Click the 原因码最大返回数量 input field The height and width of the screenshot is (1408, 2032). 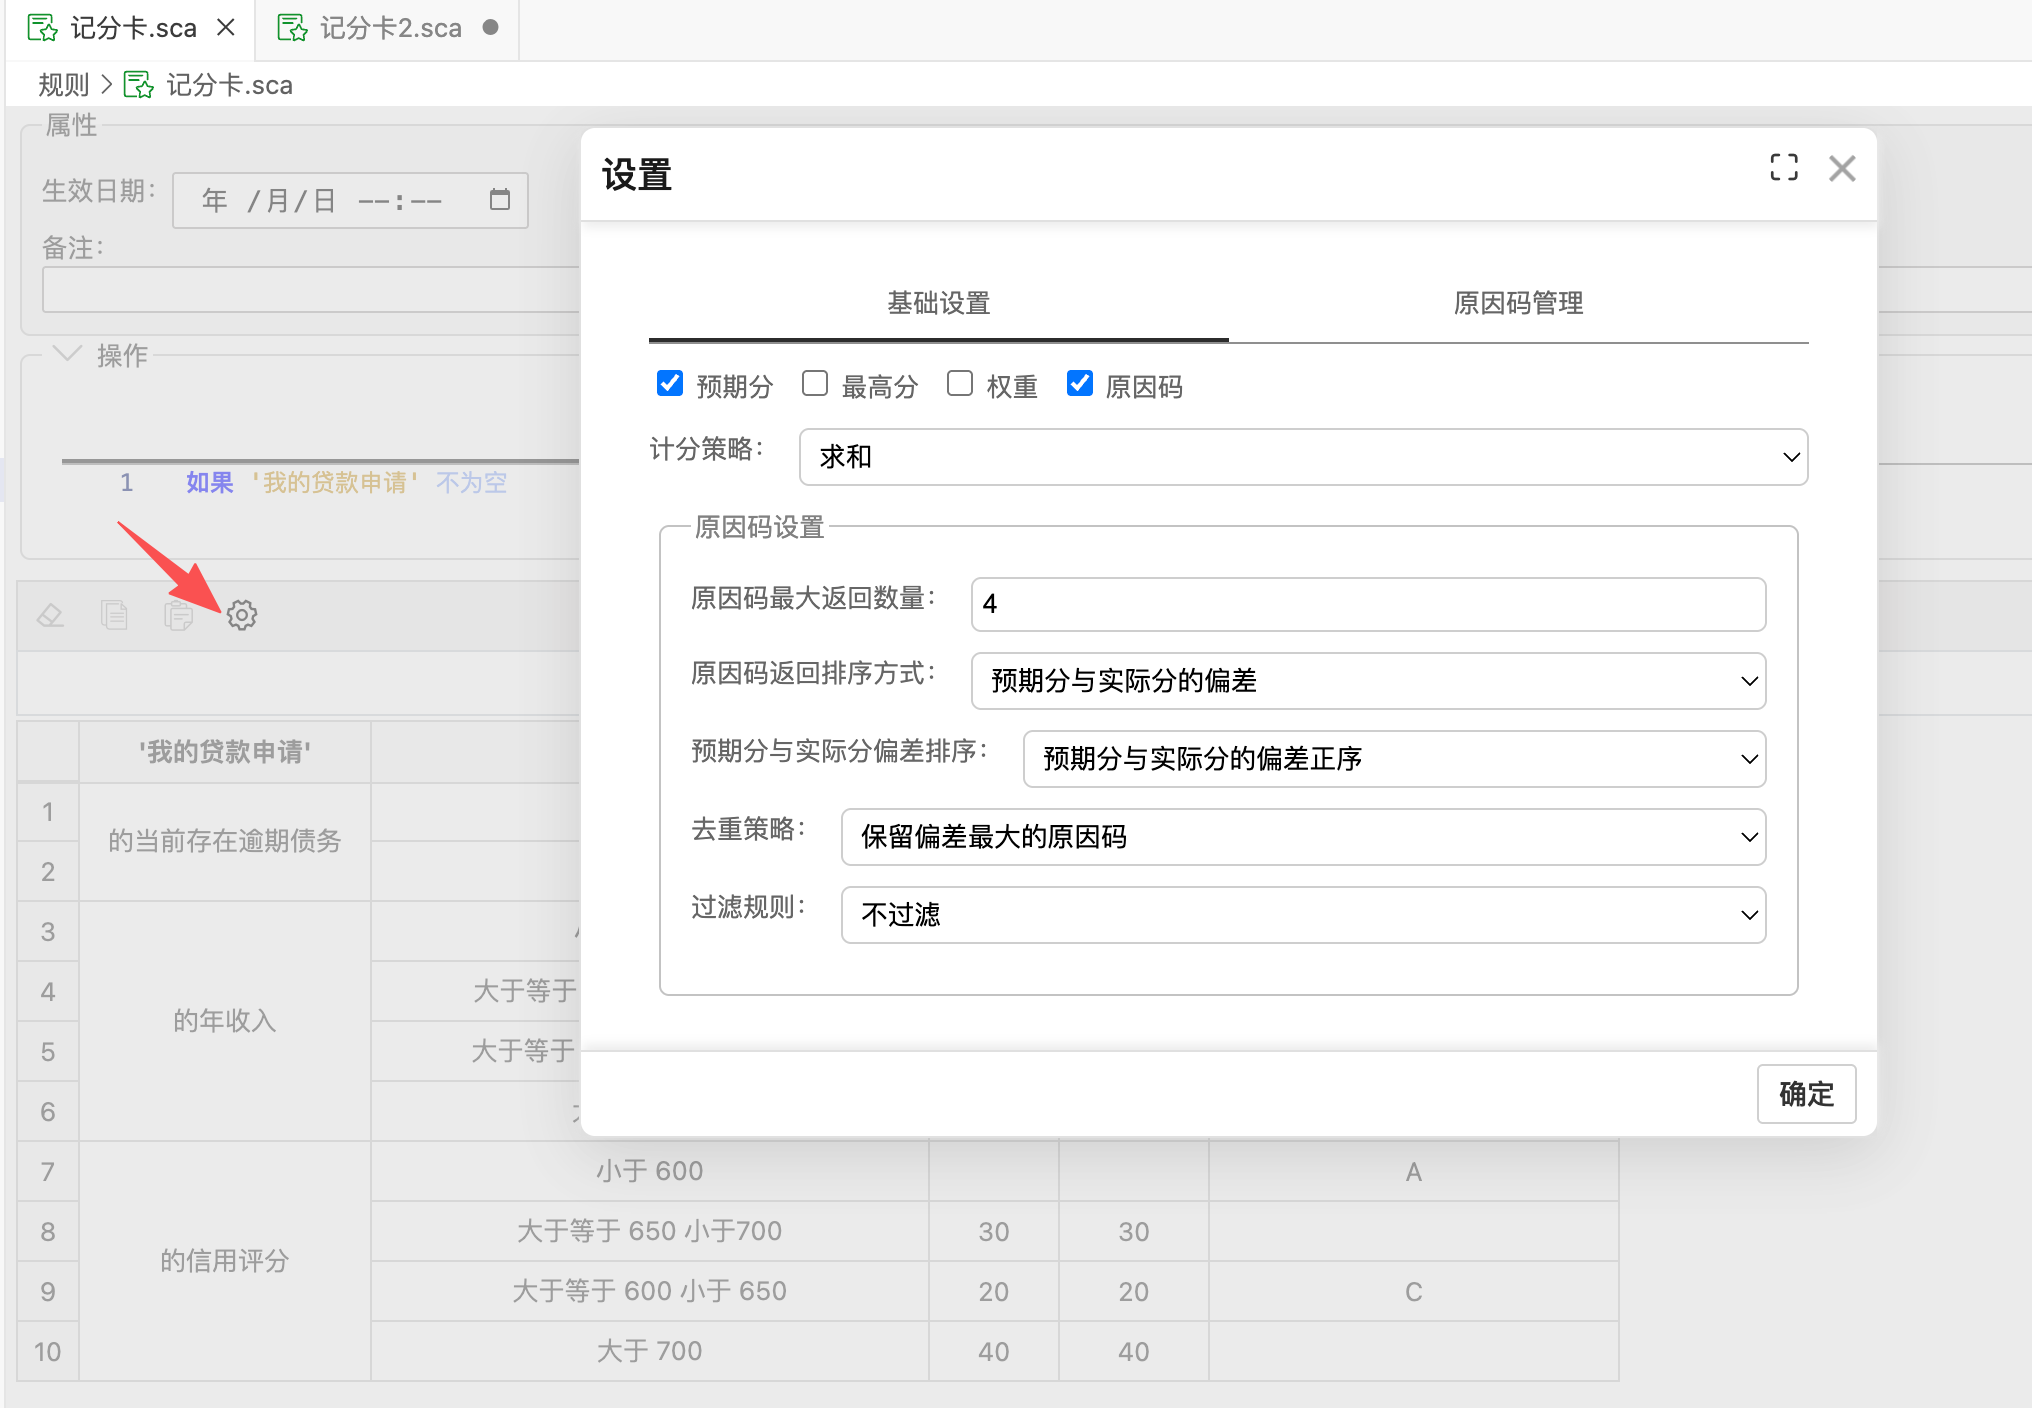pos(1368,604)
